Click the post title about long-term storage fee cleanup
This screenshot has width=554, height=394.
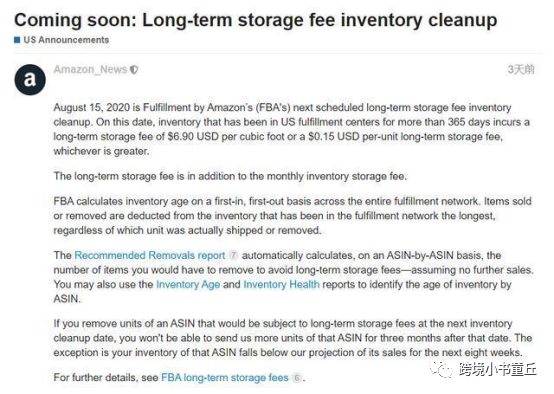[255, 20]
